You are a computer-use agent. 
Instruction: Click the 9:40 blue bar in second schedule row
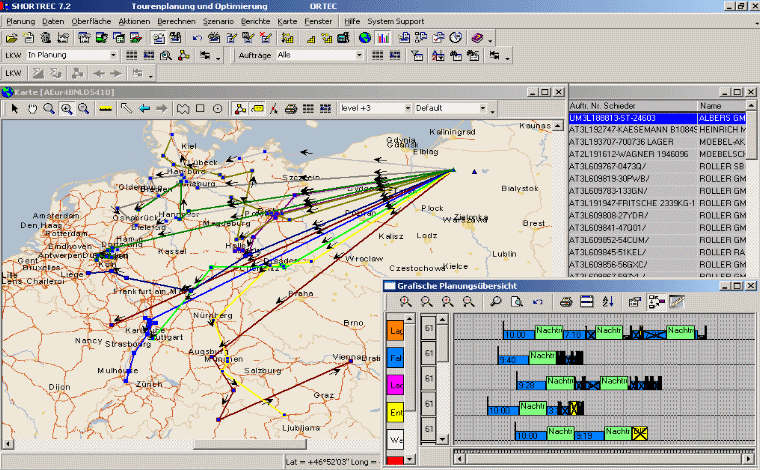[513, 360]
